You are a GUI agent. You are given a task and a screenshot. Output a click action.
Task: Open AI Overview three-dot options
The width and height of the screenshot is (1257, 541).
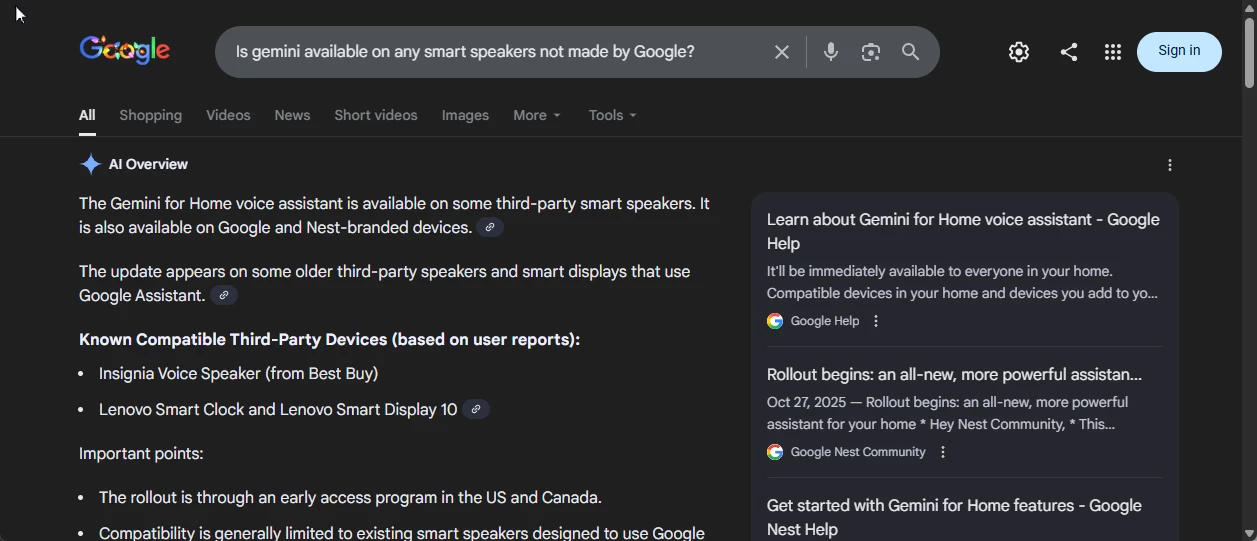coord(1170,165)
